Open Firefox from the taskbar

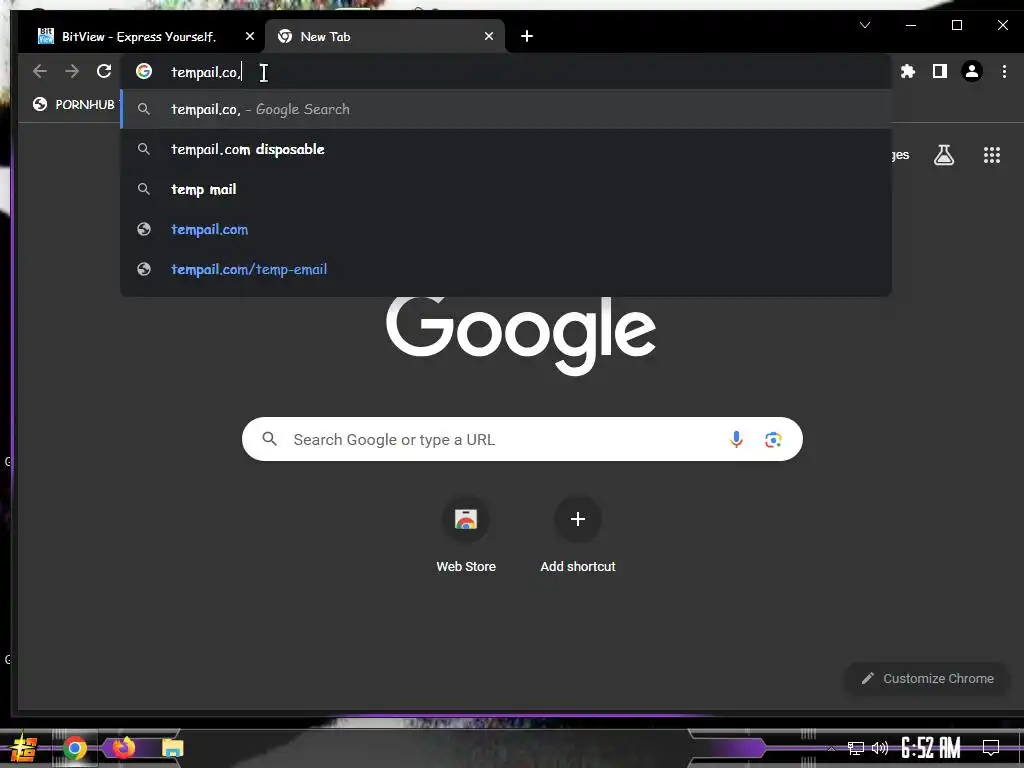[x=123, y=748]
